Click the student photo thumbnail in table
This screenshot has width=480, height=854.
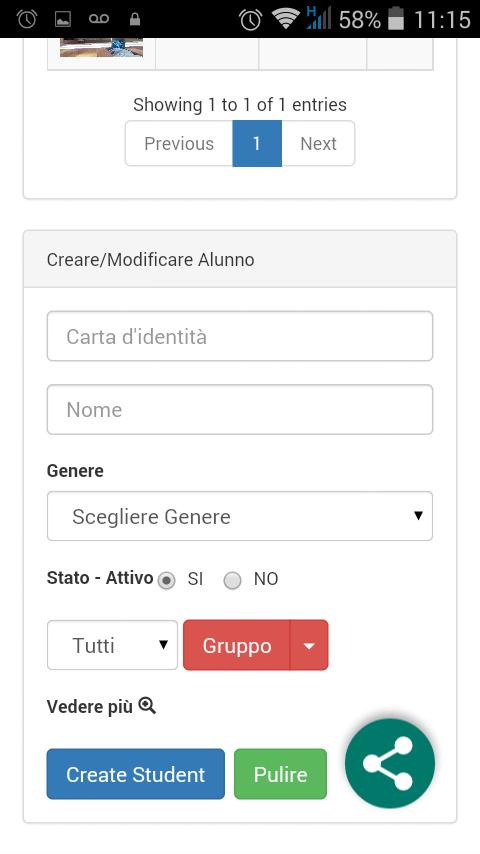(101, 47)
